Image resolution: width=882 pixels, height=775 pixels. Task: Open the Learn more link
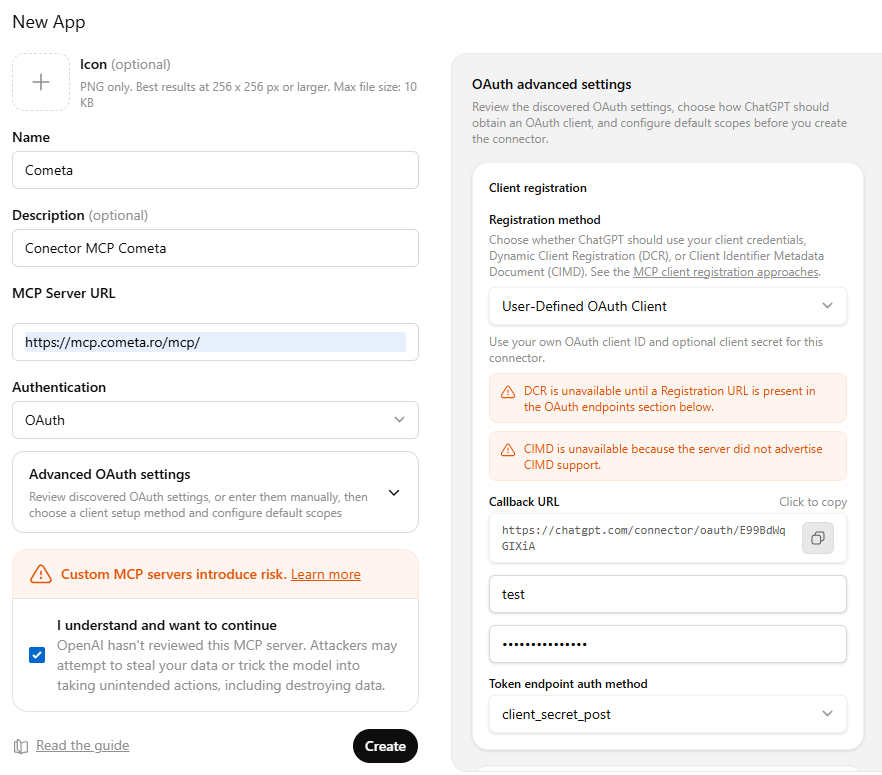coord(326,574)
